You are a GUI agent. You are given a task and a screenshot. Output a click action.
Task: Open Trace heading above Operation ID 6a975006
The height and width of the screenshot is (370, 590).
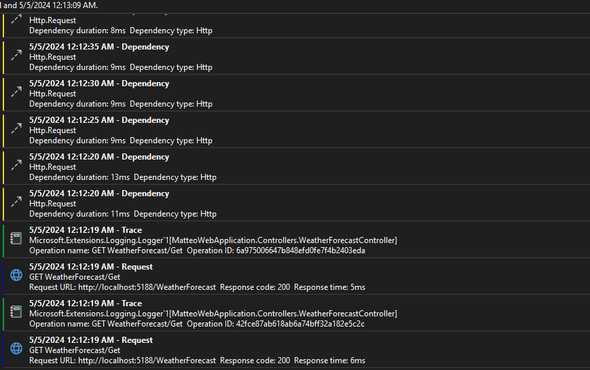pos(85,230)
